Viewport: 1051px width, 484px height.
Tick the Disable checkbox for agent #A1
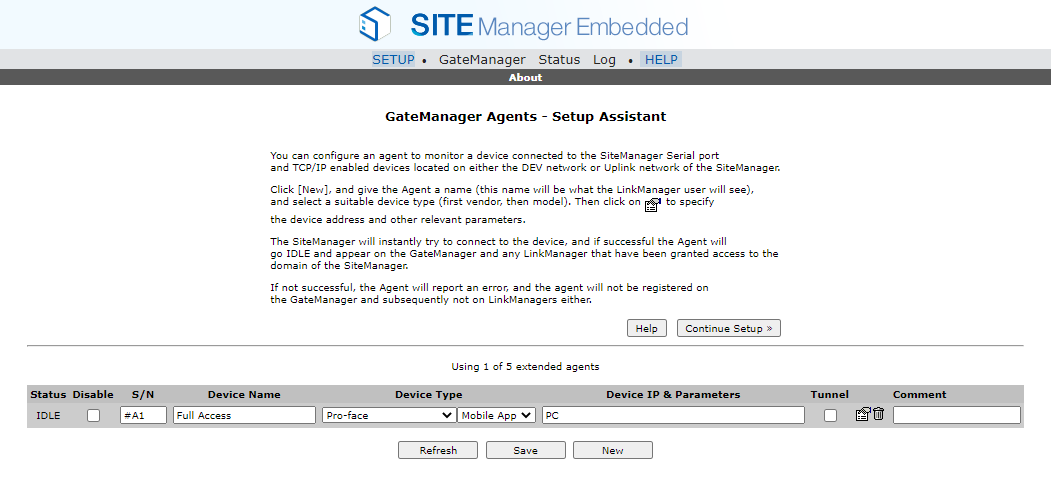(x=93, y=415)
